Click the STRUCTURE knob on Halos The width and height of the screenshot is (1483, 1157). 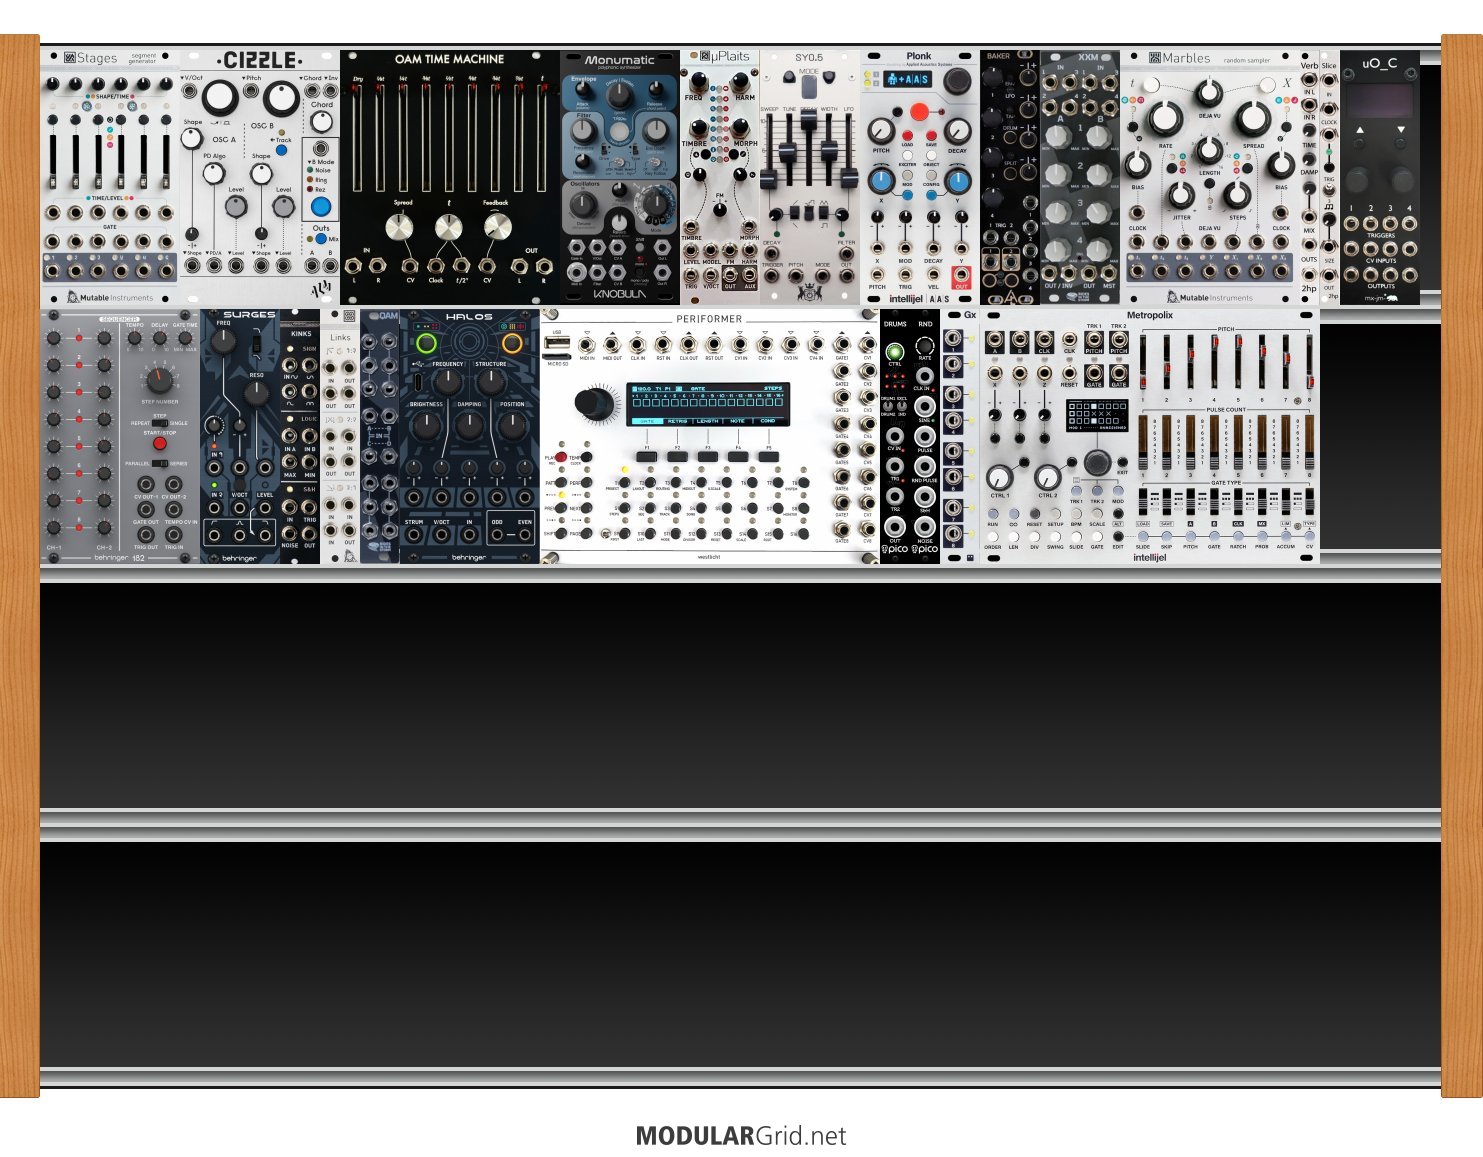pos(491,383)
